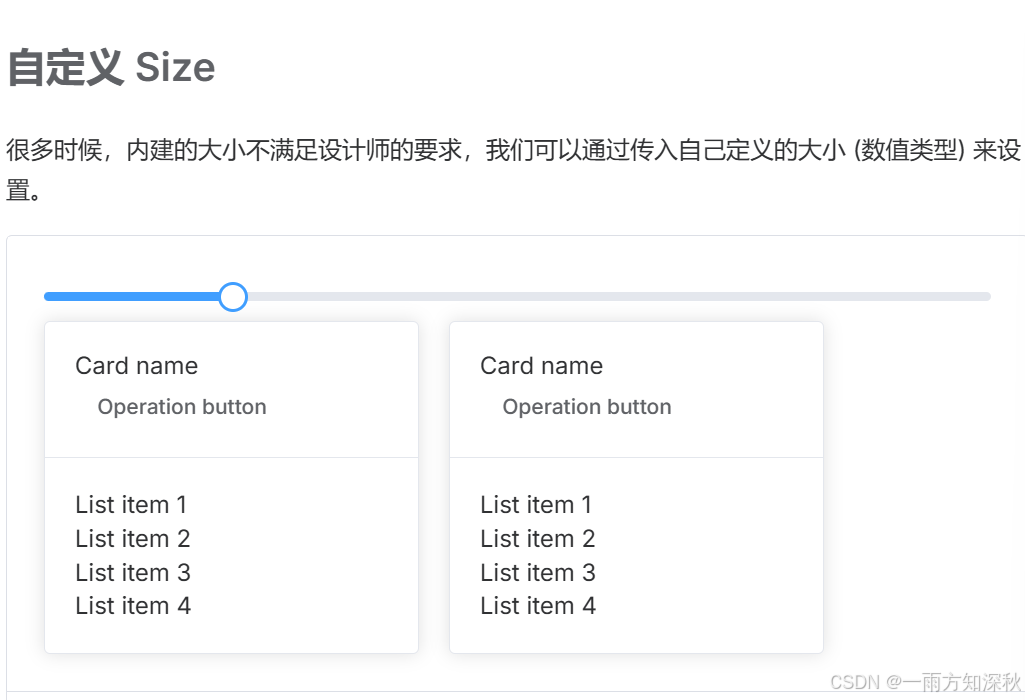Image resolution: width=1025 pixels, height=700 pixels.
Task: Click List item 4 in first card
Action: click(133, 606)
